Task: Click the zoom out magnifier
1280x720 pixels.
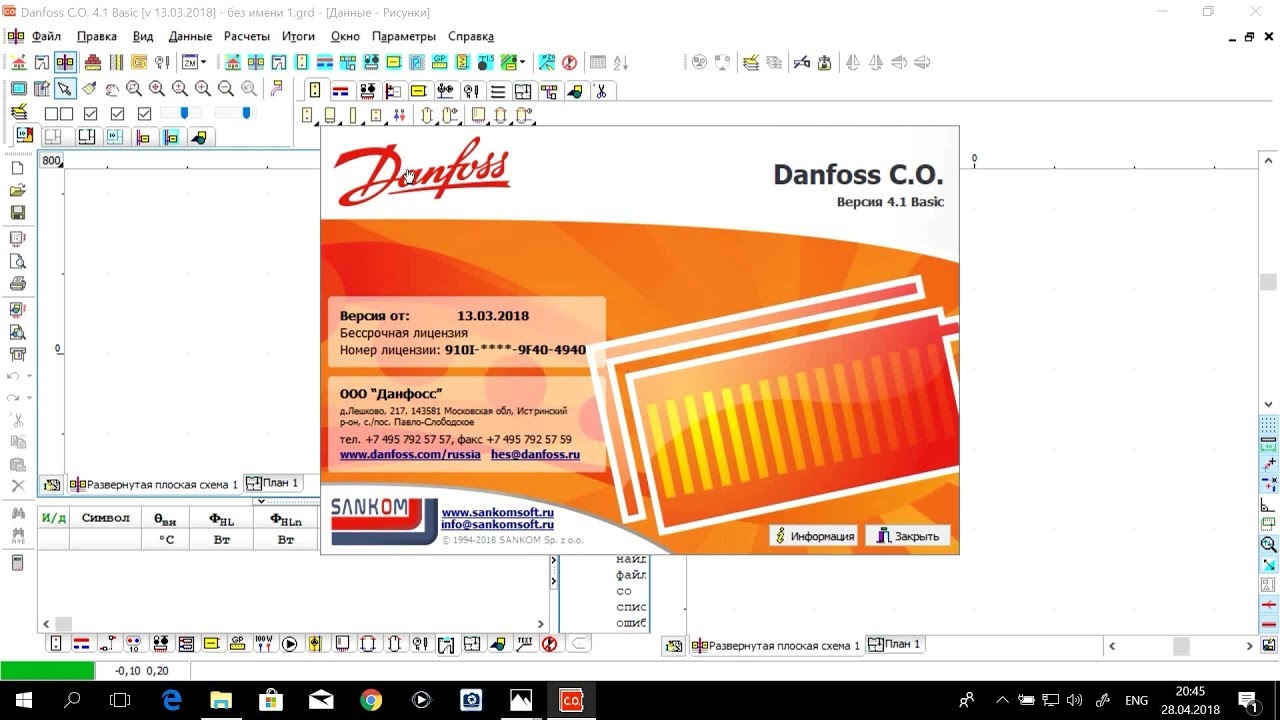Action: pos(226,89)
